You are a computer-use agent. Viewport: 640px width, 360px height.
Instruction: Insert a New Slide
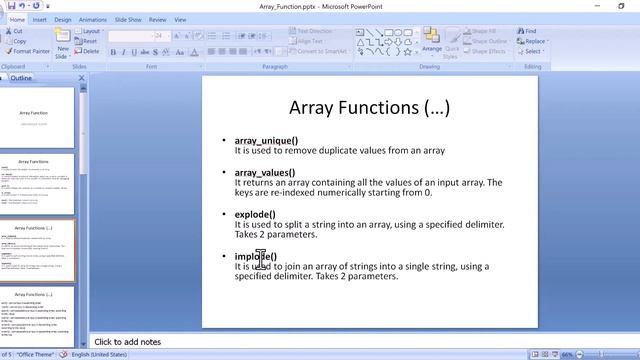(x=62, y=44)
